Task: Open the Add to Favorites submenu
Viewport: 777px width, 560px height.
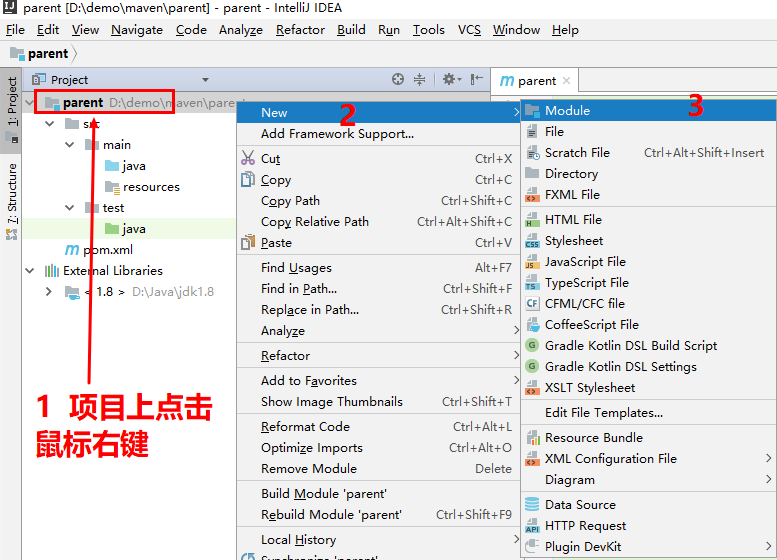Action: 378,381
